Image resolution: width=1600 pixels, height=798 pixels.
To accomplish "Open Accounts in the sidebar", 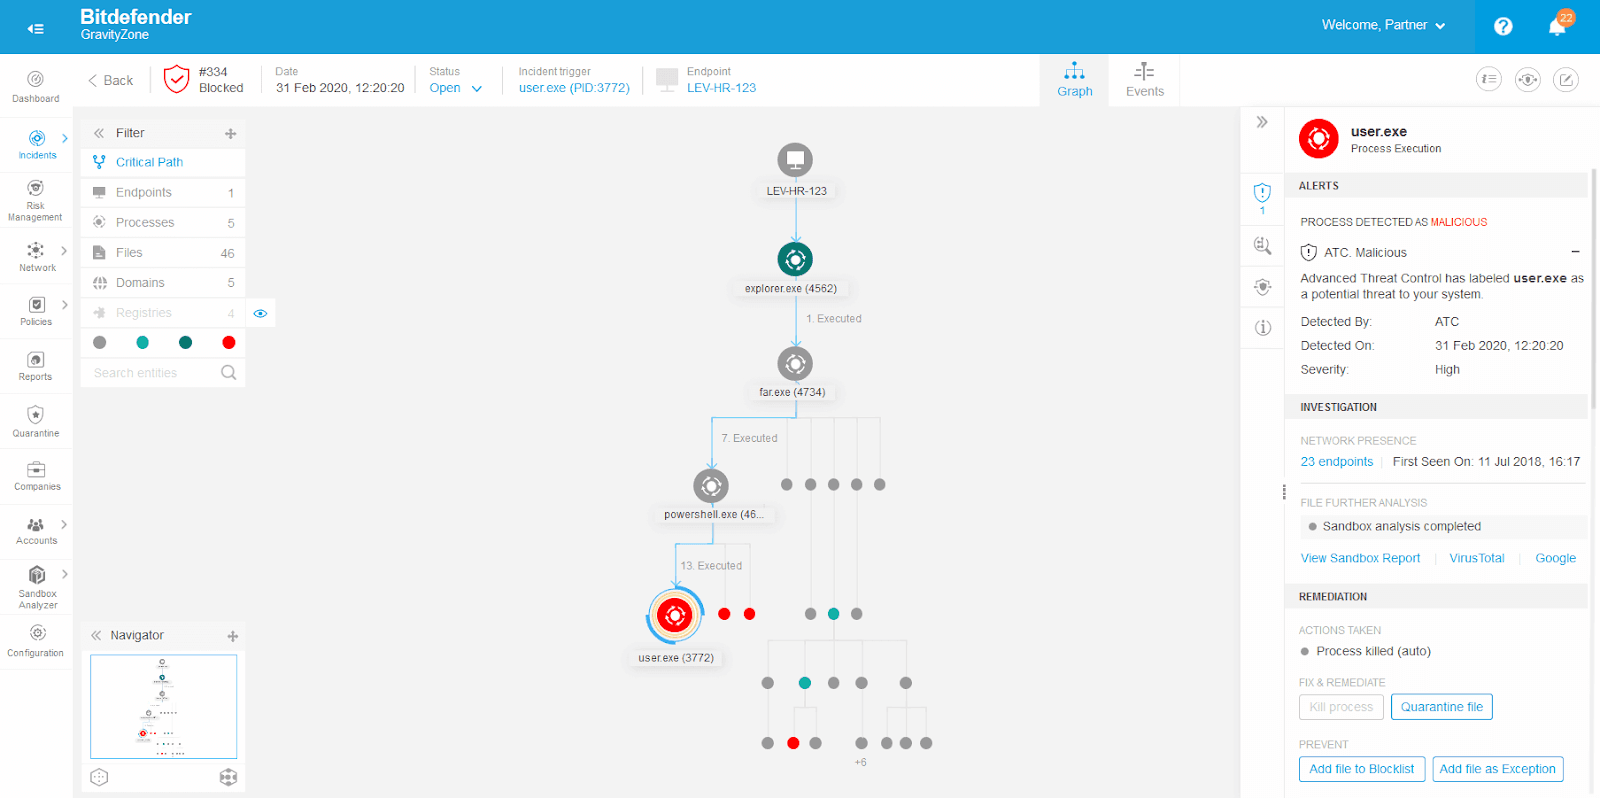I will [x=36, y=531].
